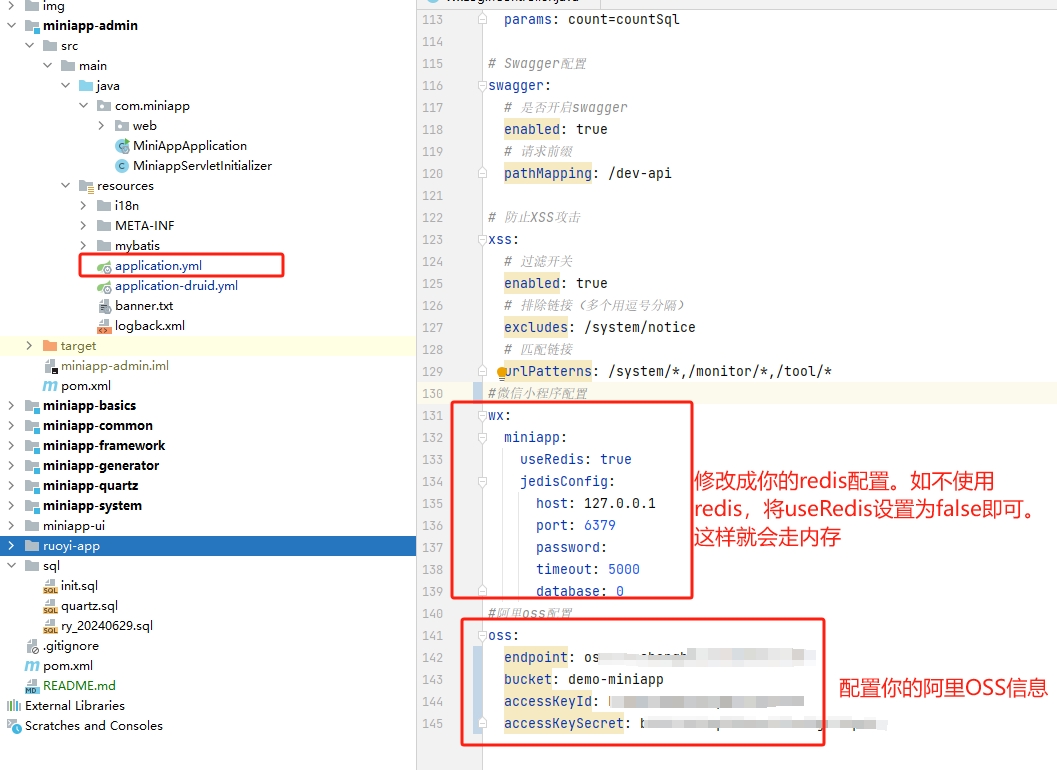Collapse the resources folder
The image size is (1057, 770).
click(x=65, y=186)
